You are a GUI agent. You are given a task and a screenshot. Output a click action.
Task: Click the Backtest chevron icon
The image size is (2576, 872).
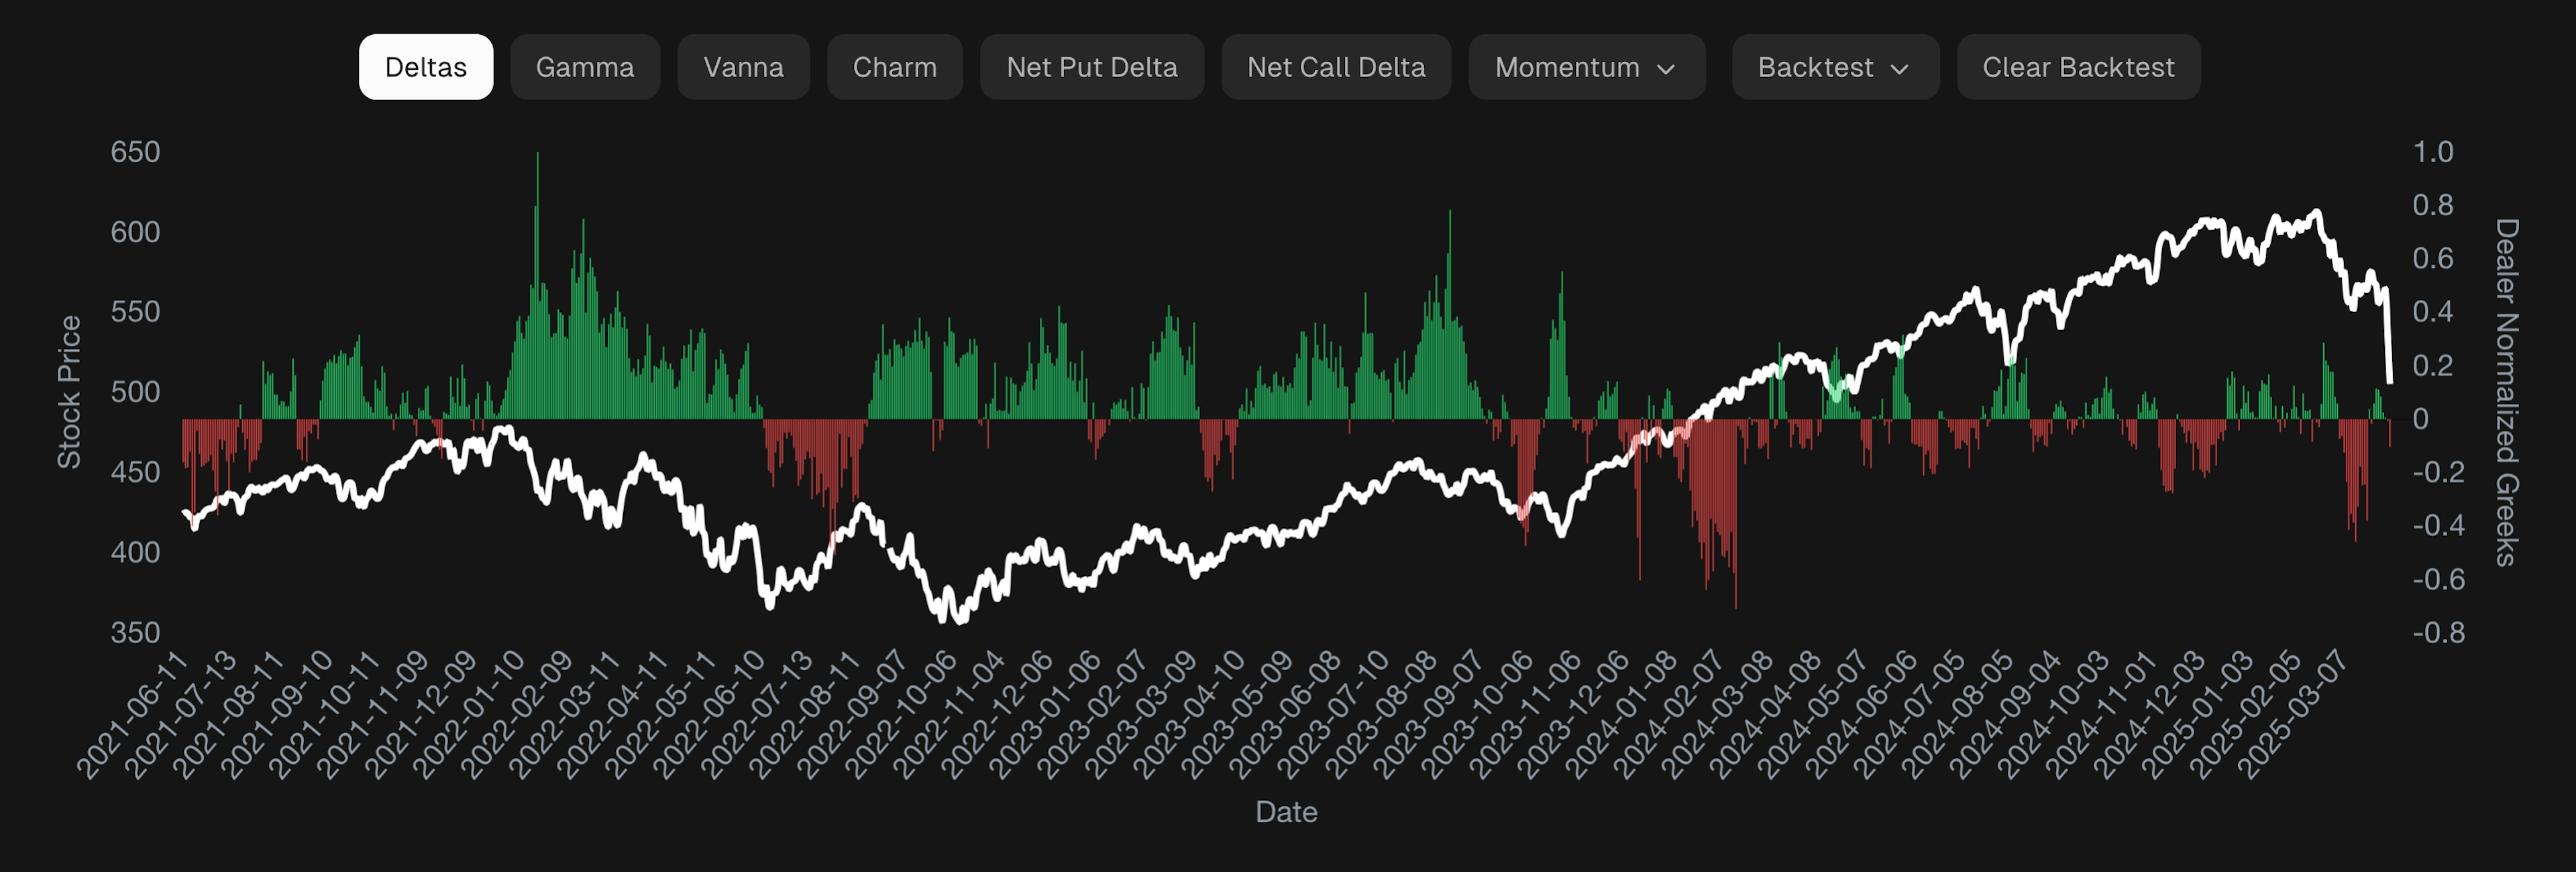(x=1900, y=69)
